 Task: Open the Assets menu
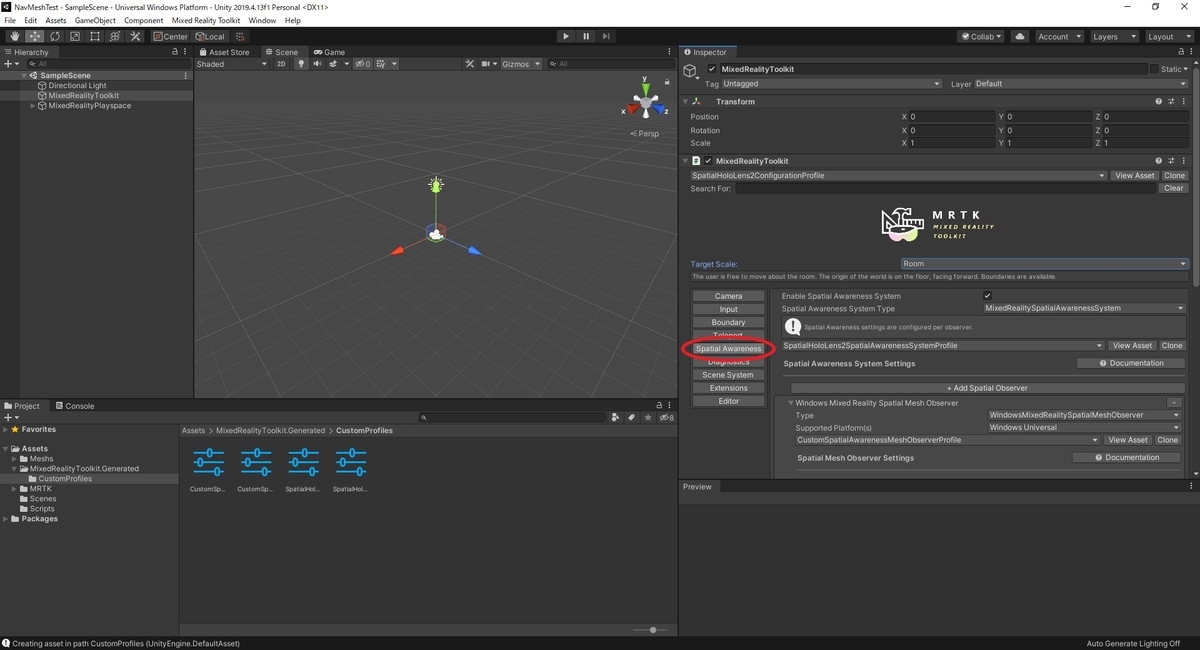pos(56,20)
